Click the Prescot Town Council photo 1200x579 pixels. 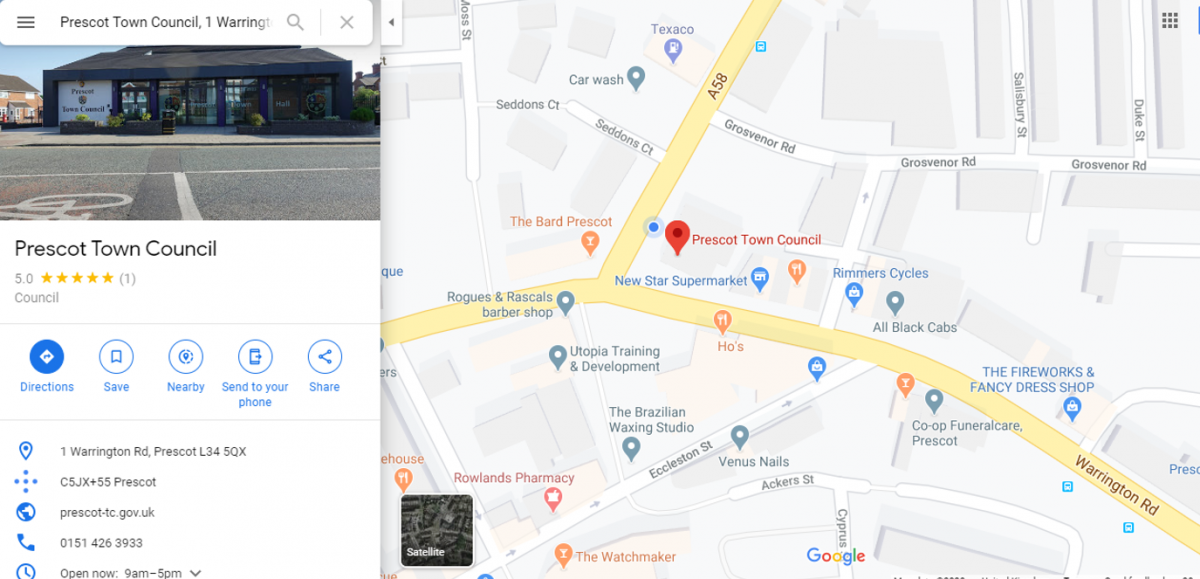[190, 110]
